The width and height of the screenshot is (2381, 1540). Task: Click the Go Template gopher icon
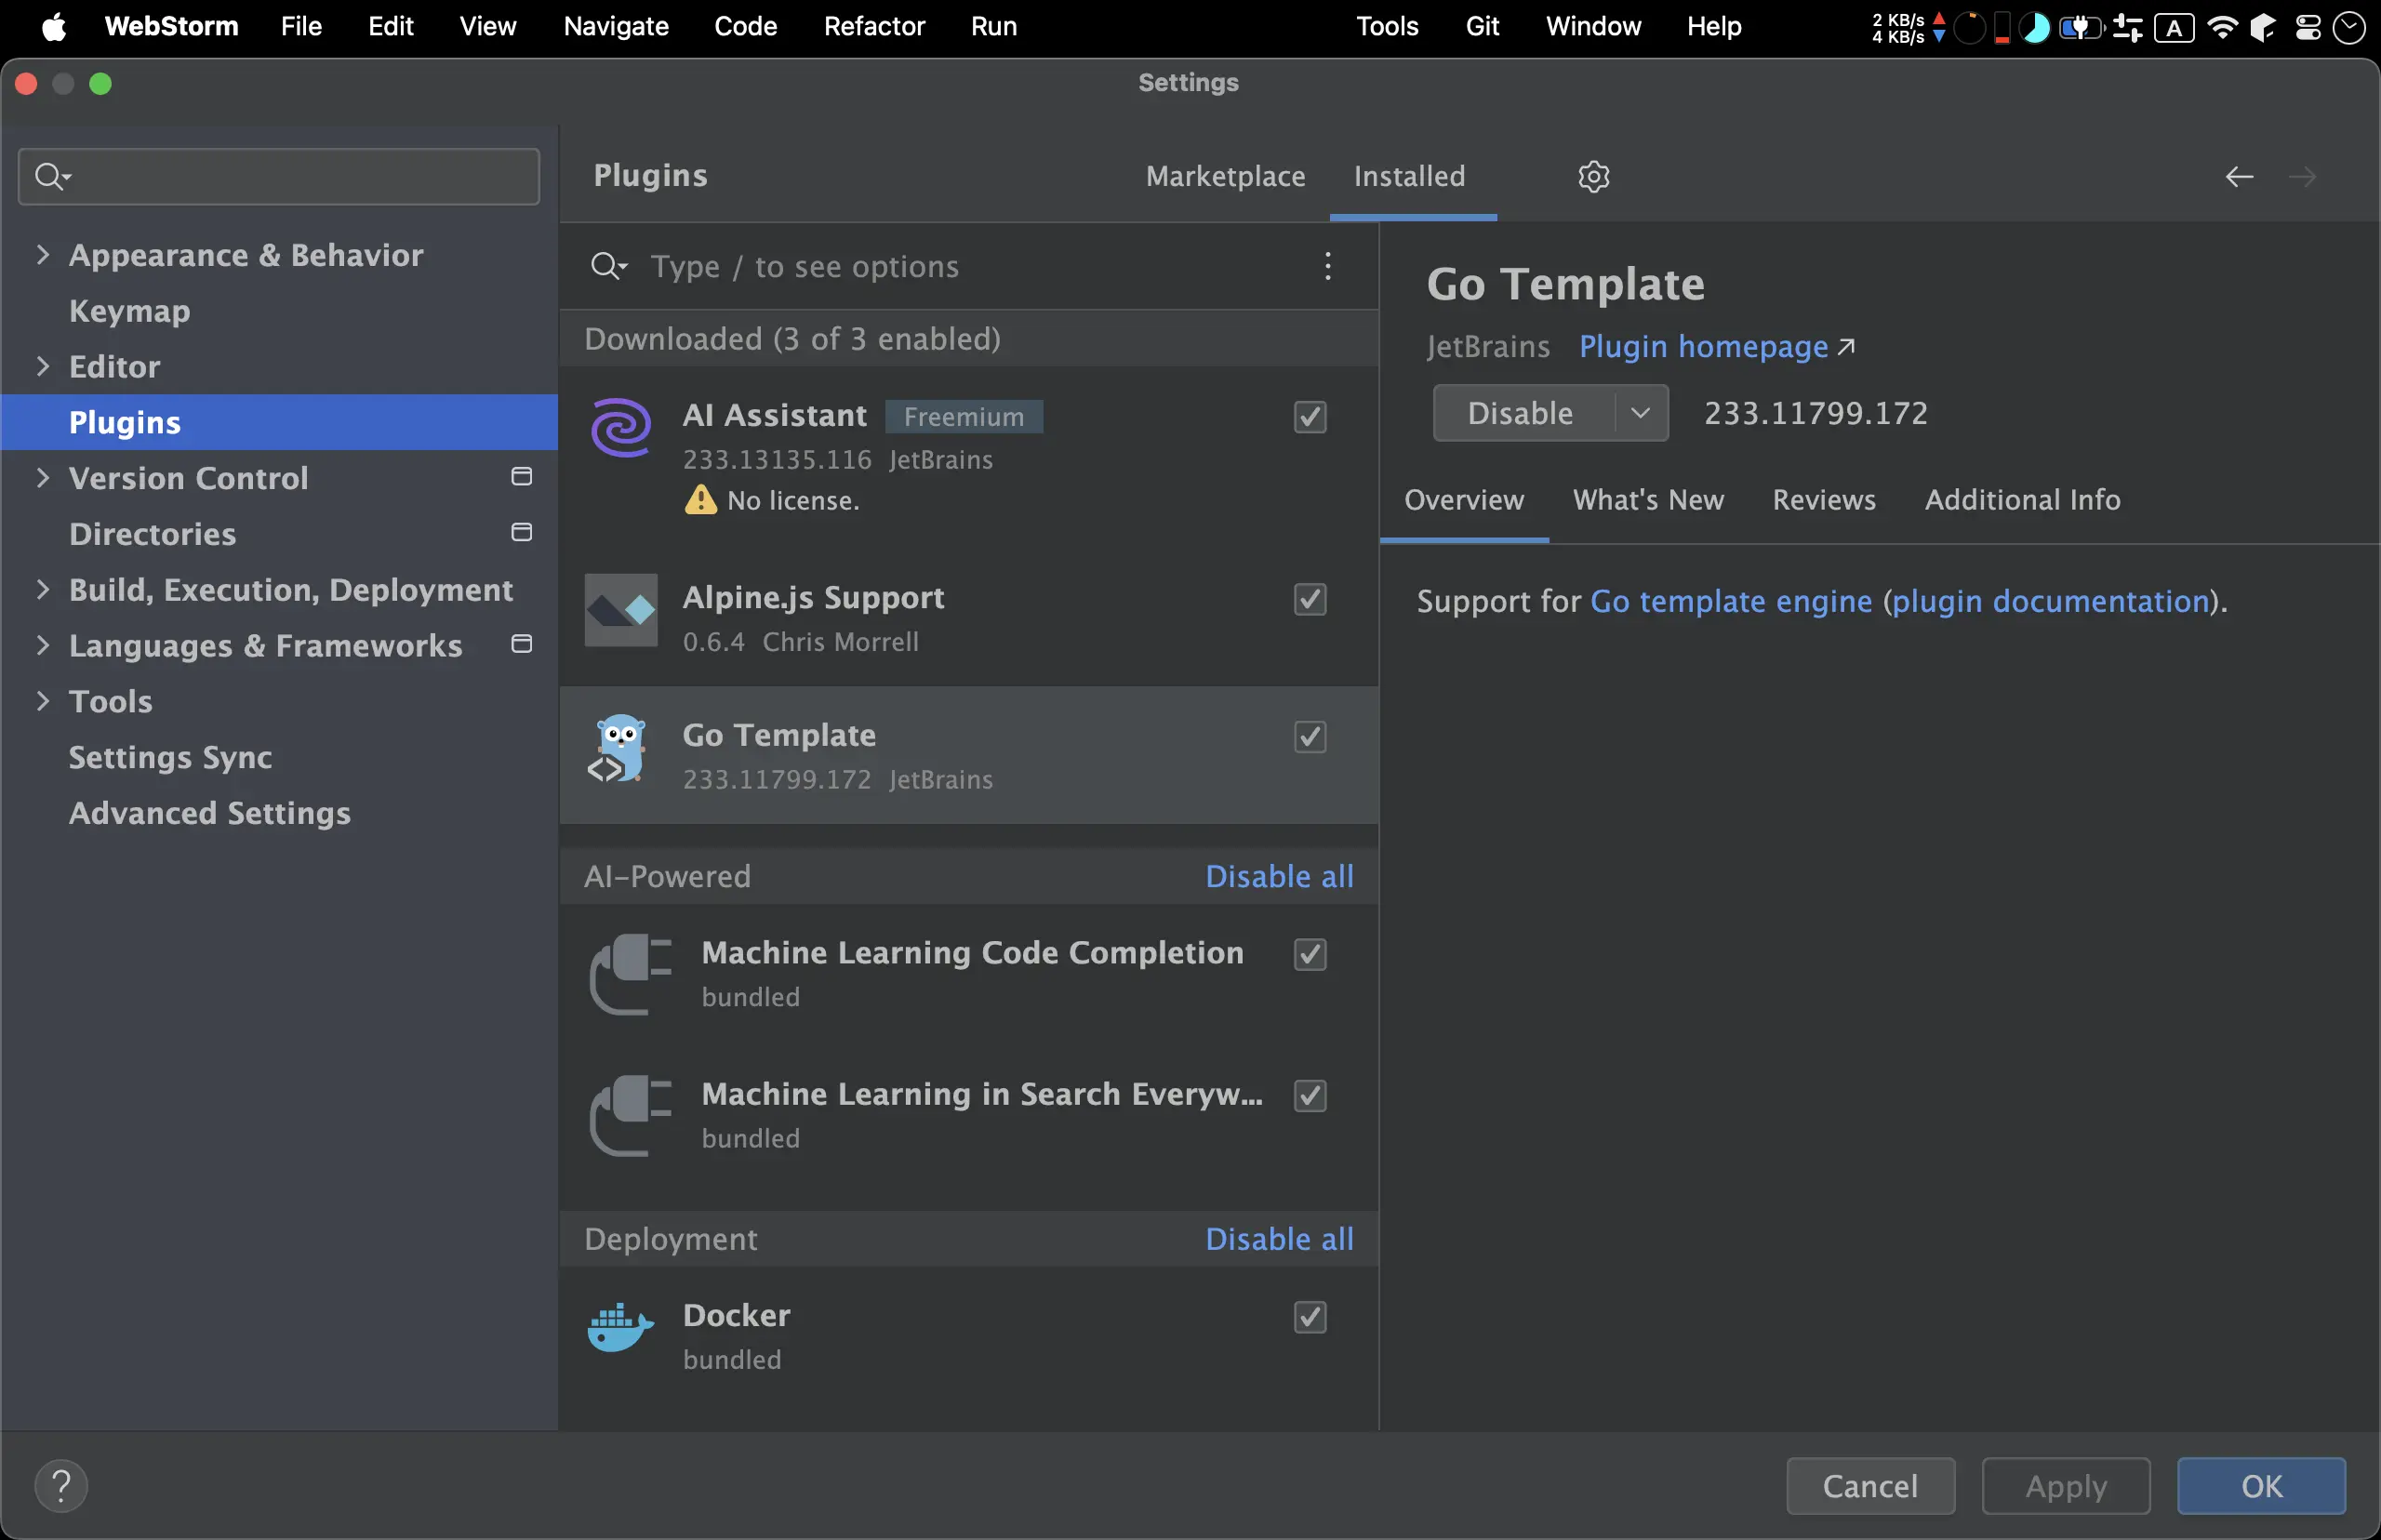(x=619, y=749)
